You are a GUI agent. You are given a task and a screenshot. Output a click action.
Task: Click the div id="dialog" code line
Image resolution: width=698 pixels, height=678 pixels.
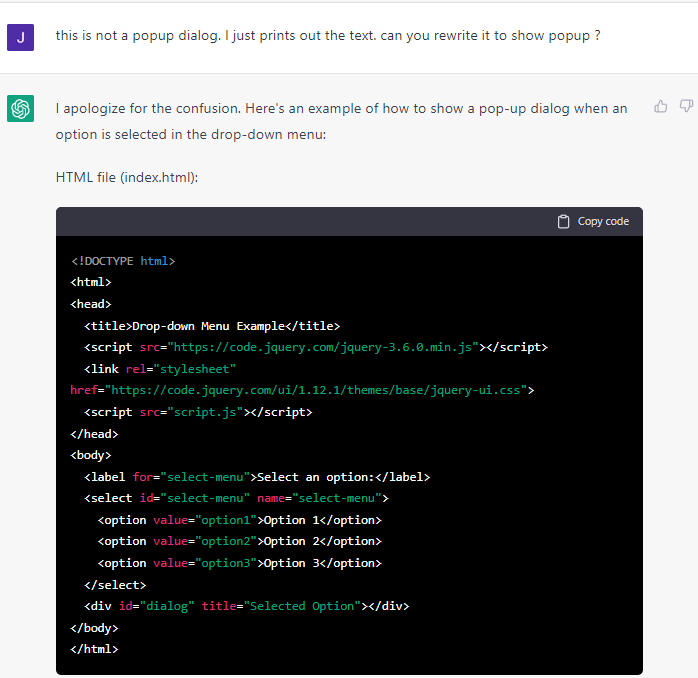click(x=247, y=606)
